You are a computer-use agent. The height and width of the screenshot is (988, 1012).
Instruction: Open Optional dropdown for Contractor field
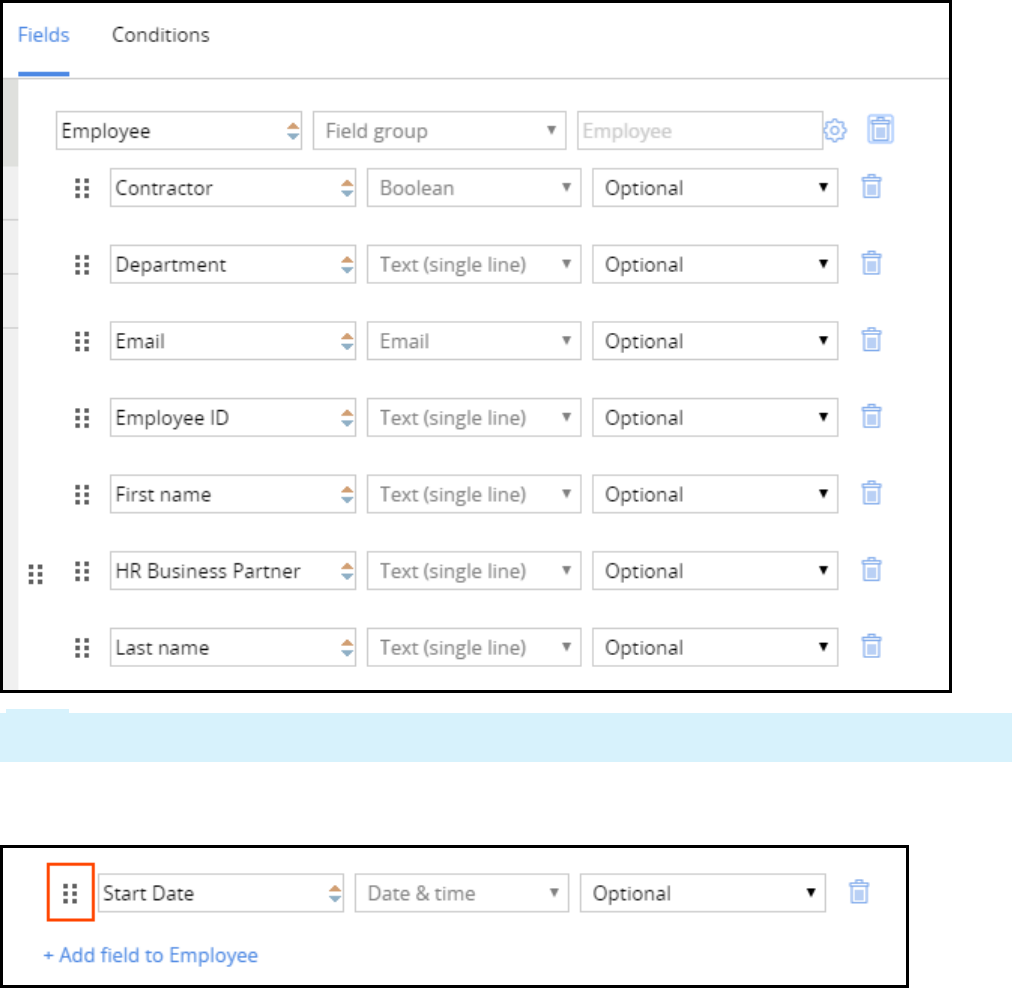coord(715,188)
